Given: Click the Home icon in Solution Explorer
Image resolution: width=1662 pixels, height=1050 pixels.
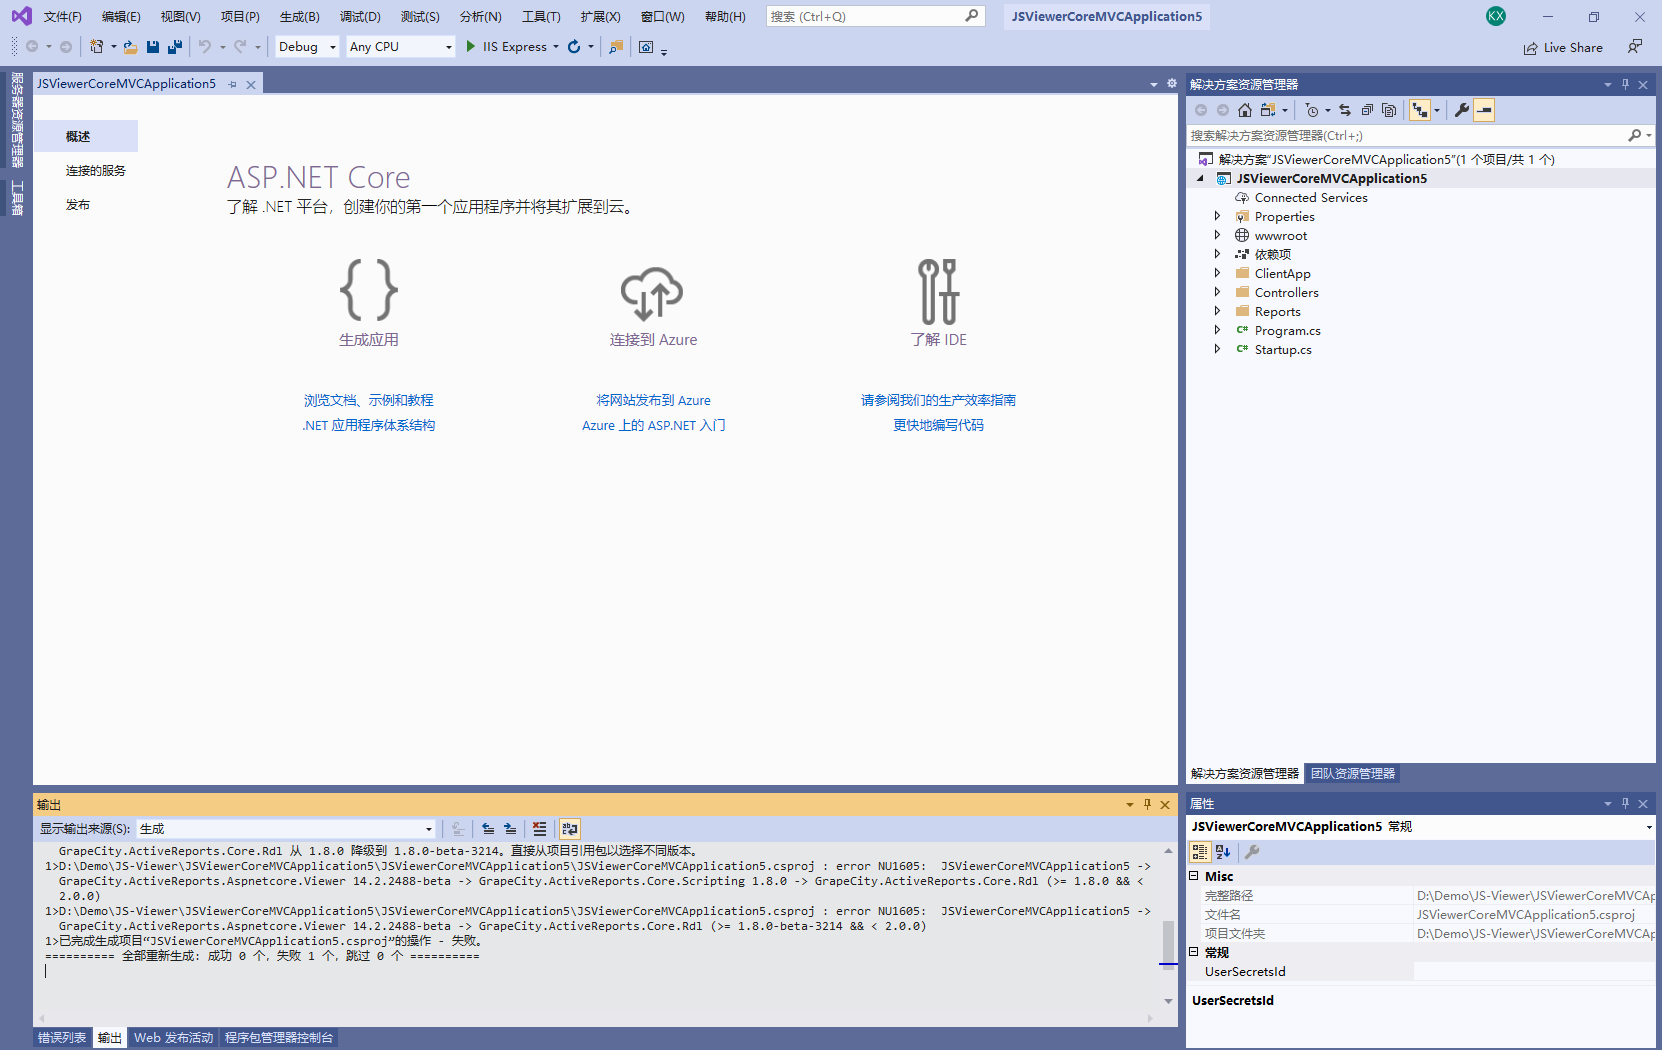Looking at the screenshot, I should [x=1245, y=110].
